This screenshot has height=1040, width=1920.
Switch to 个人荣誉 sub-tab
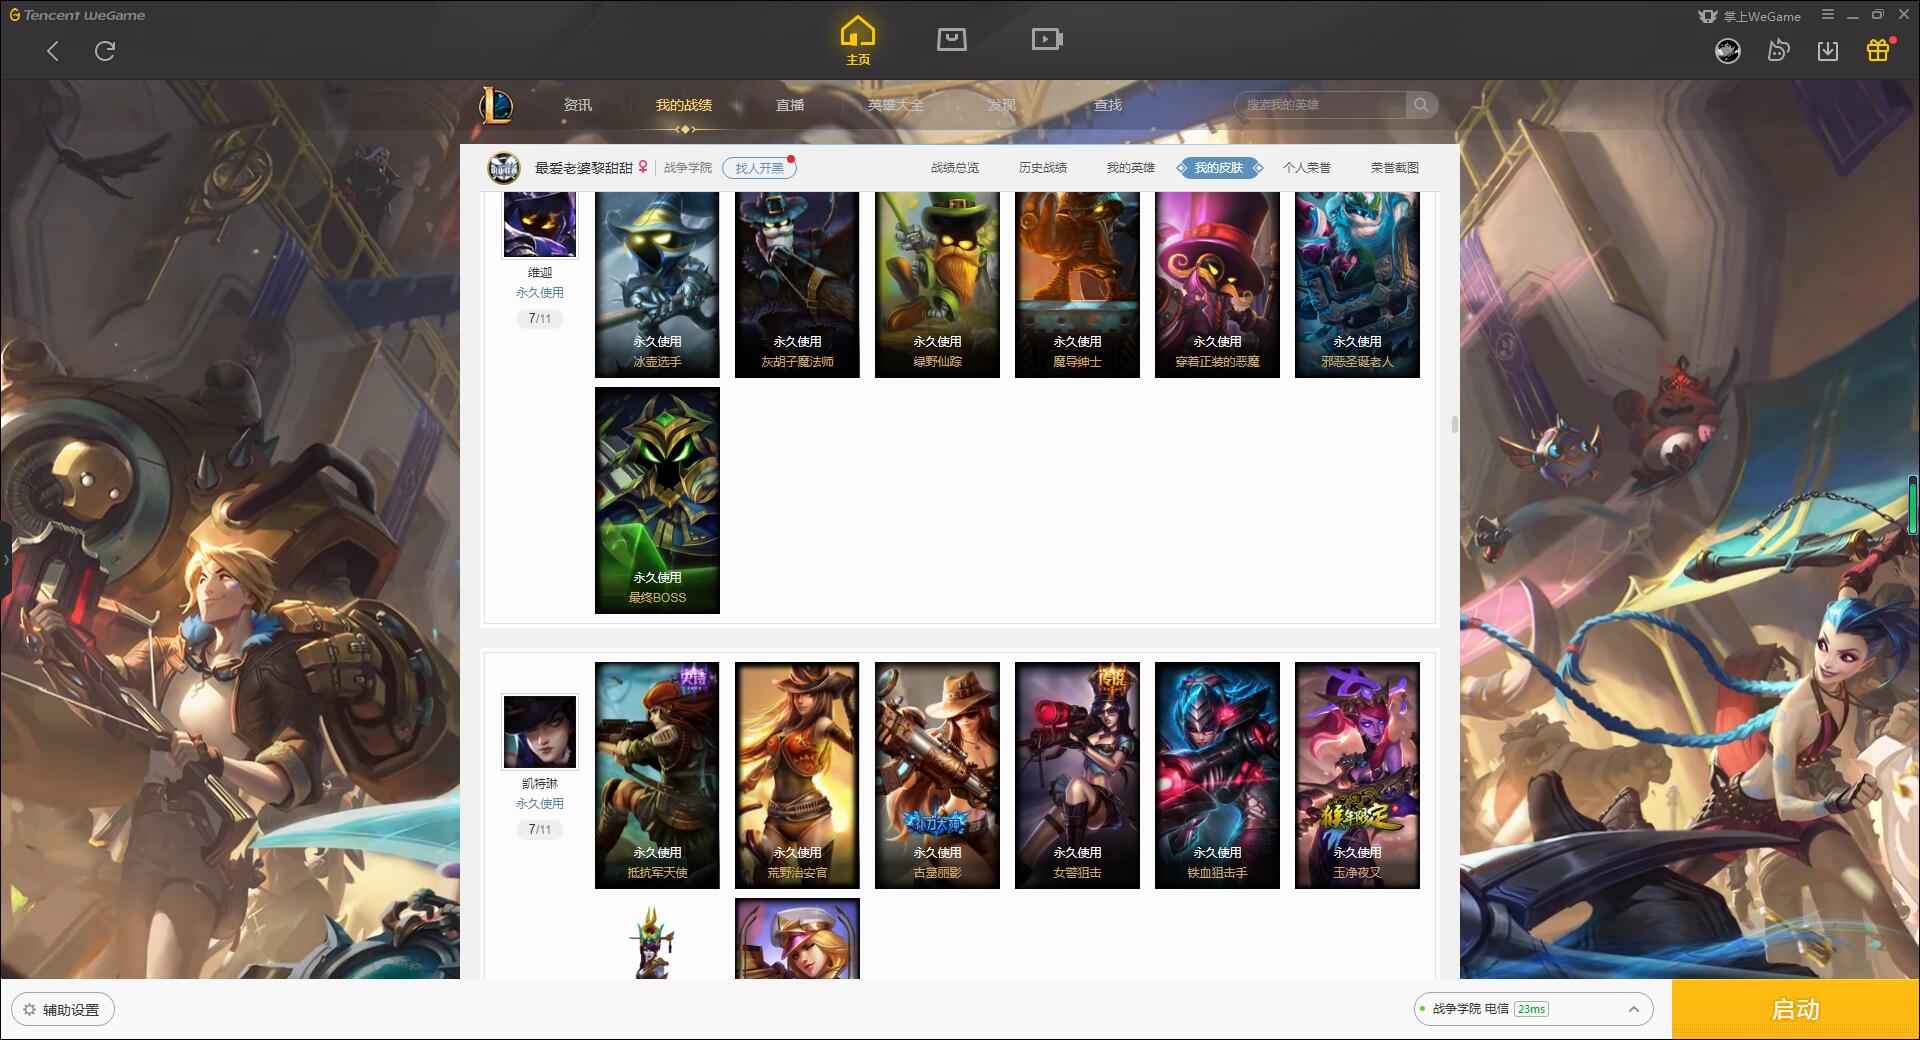[1307, 168]
